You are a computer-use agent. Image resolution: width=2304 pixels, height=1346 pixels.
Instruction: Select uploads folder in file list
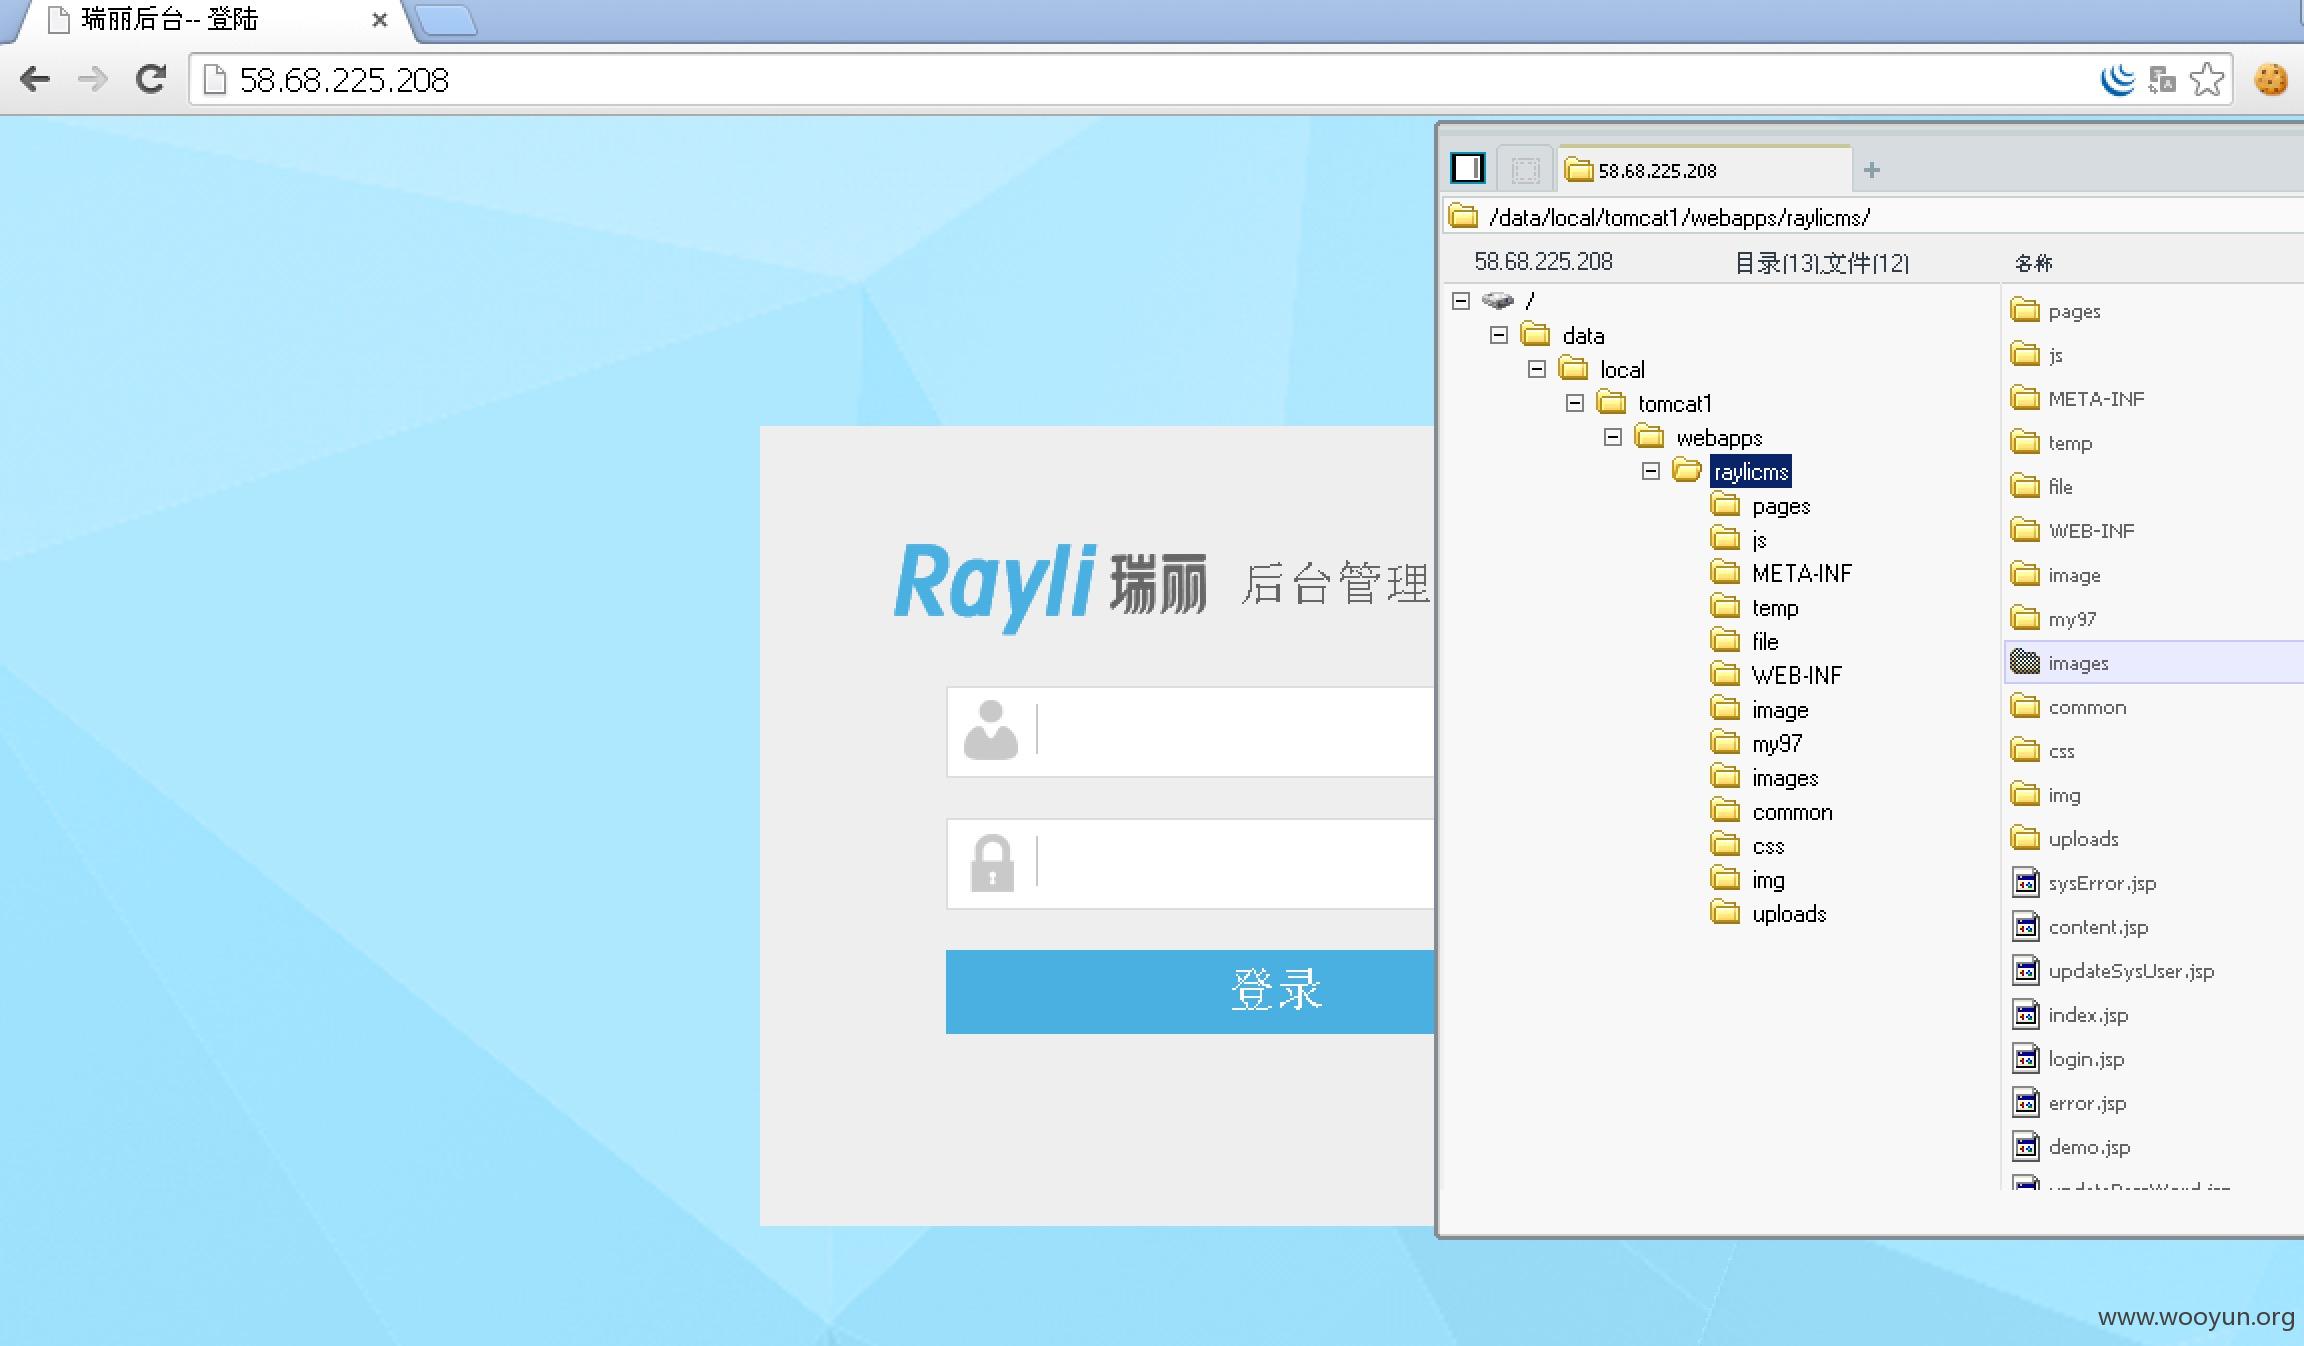[x=2083, y=839]
